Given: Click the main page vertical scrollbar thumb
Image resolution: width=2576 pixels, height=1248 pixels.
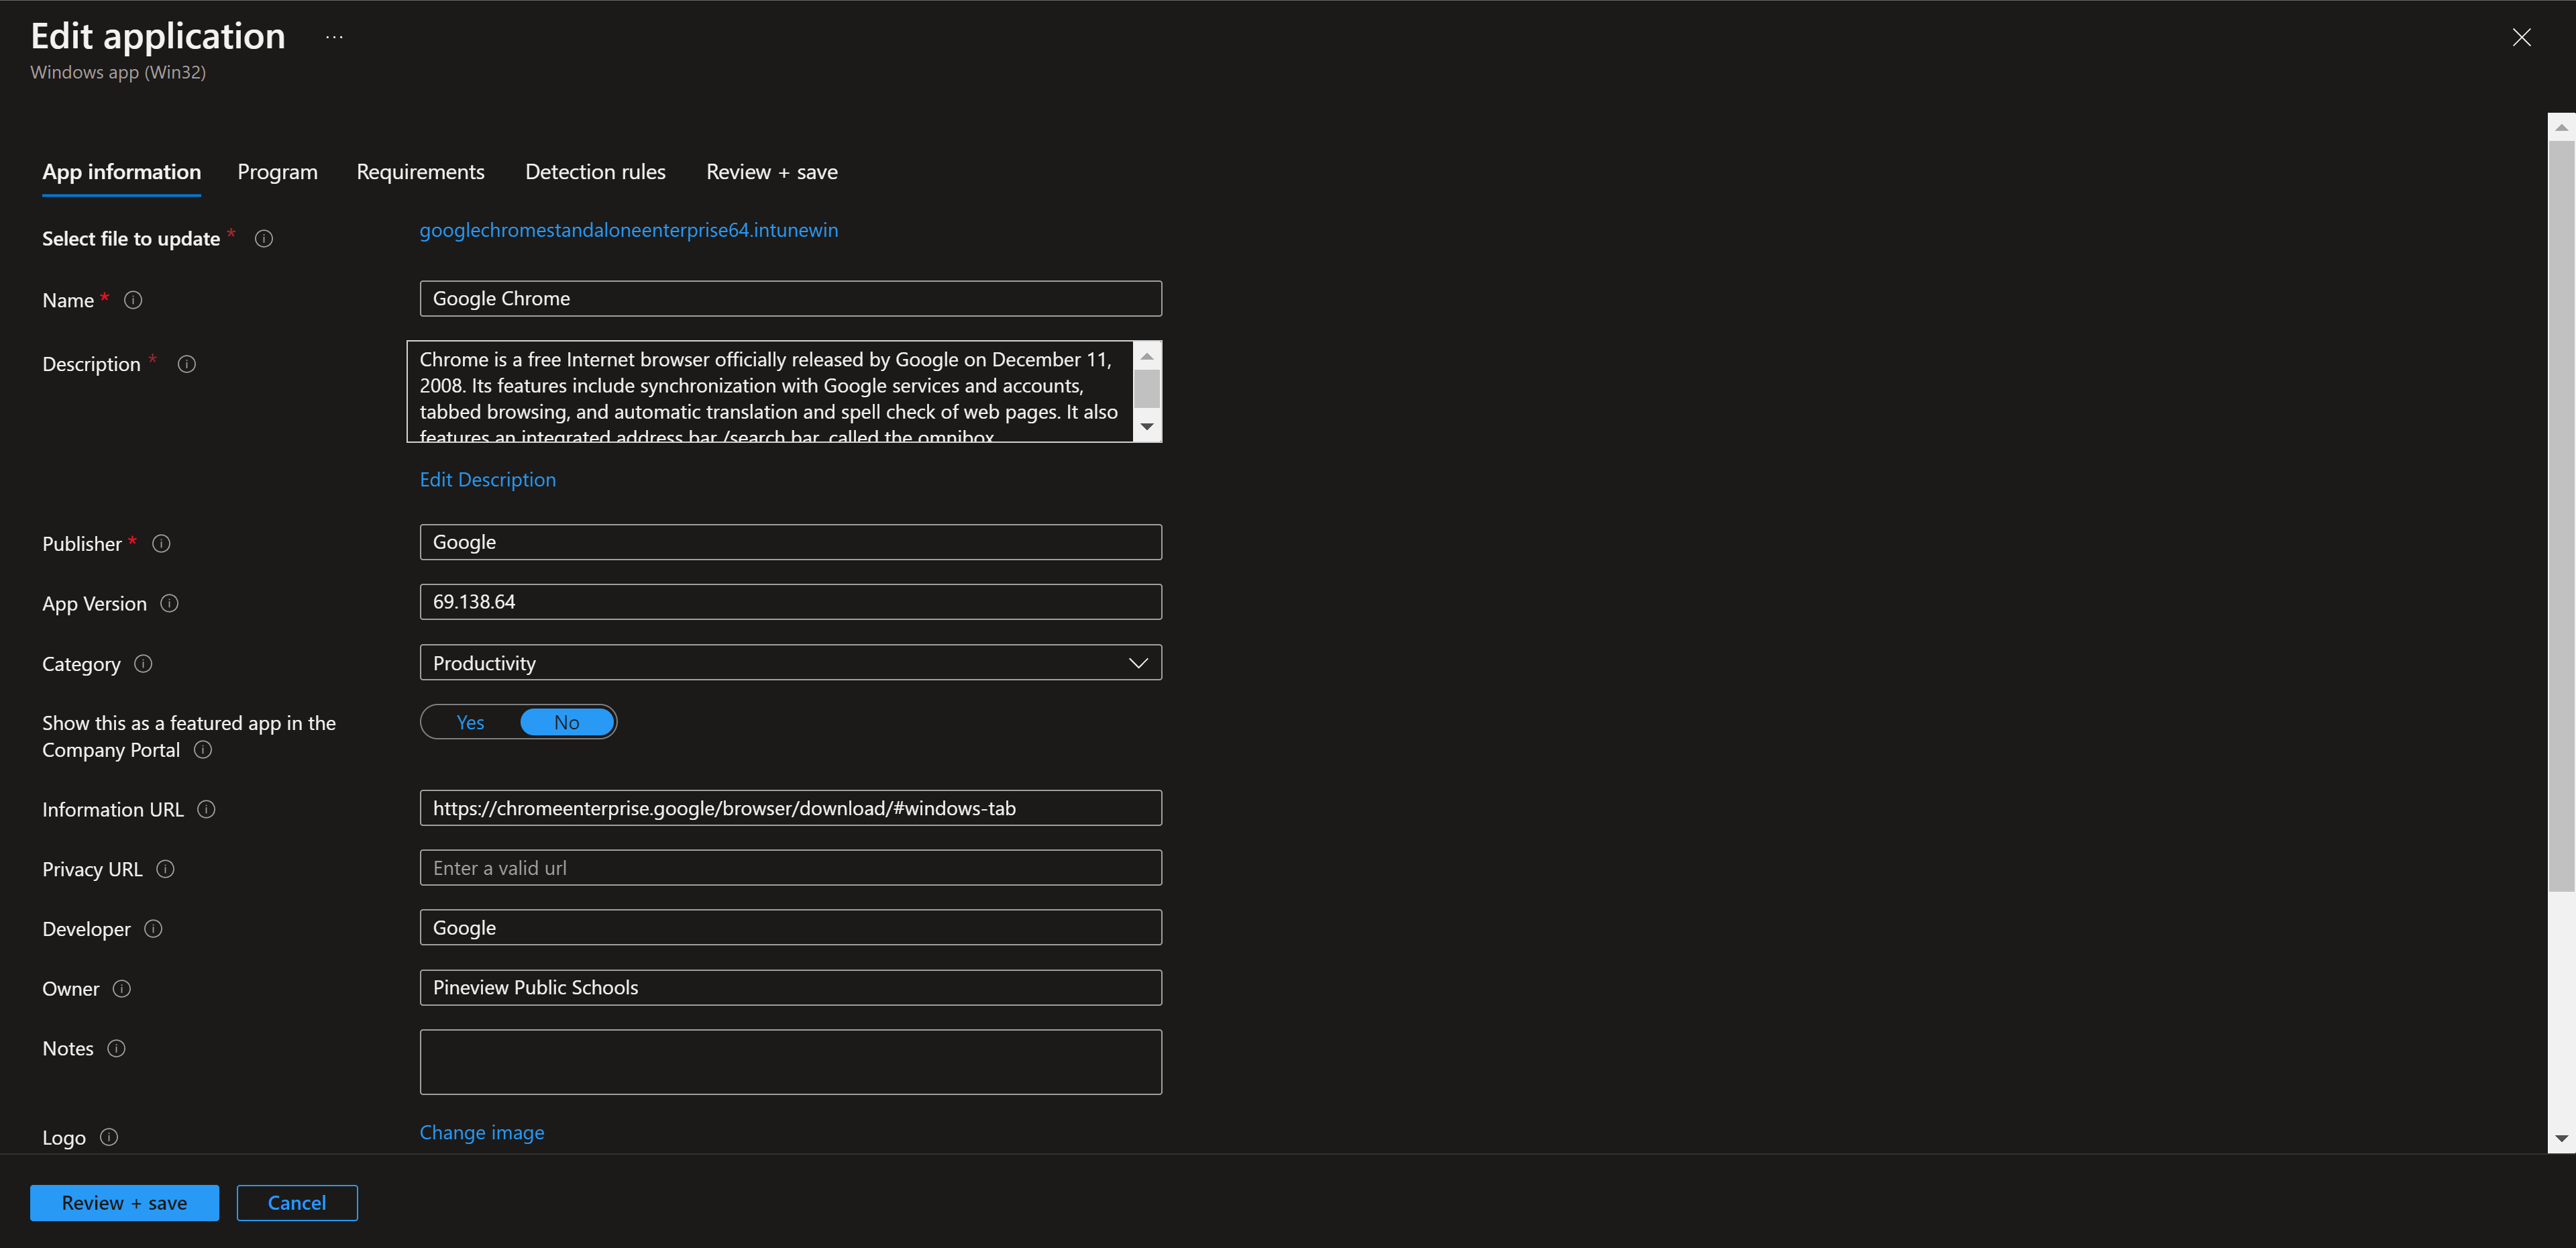Looking at the screenshot, I should pyautogui.click(x=2561, y=515).
